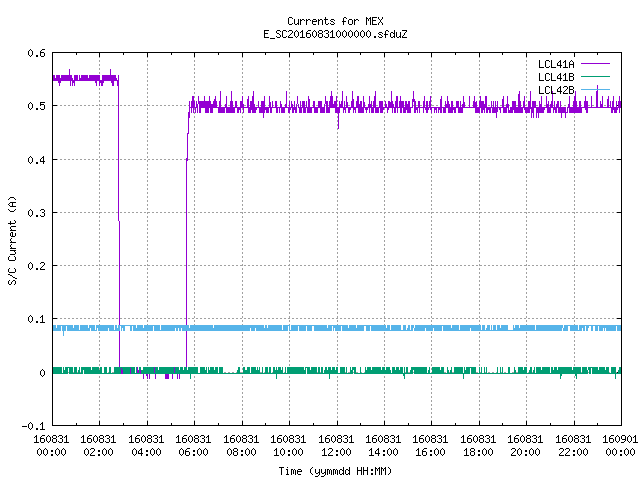Click the y-axis tick value 0.1
640x480 pixels.
point(36,319)
